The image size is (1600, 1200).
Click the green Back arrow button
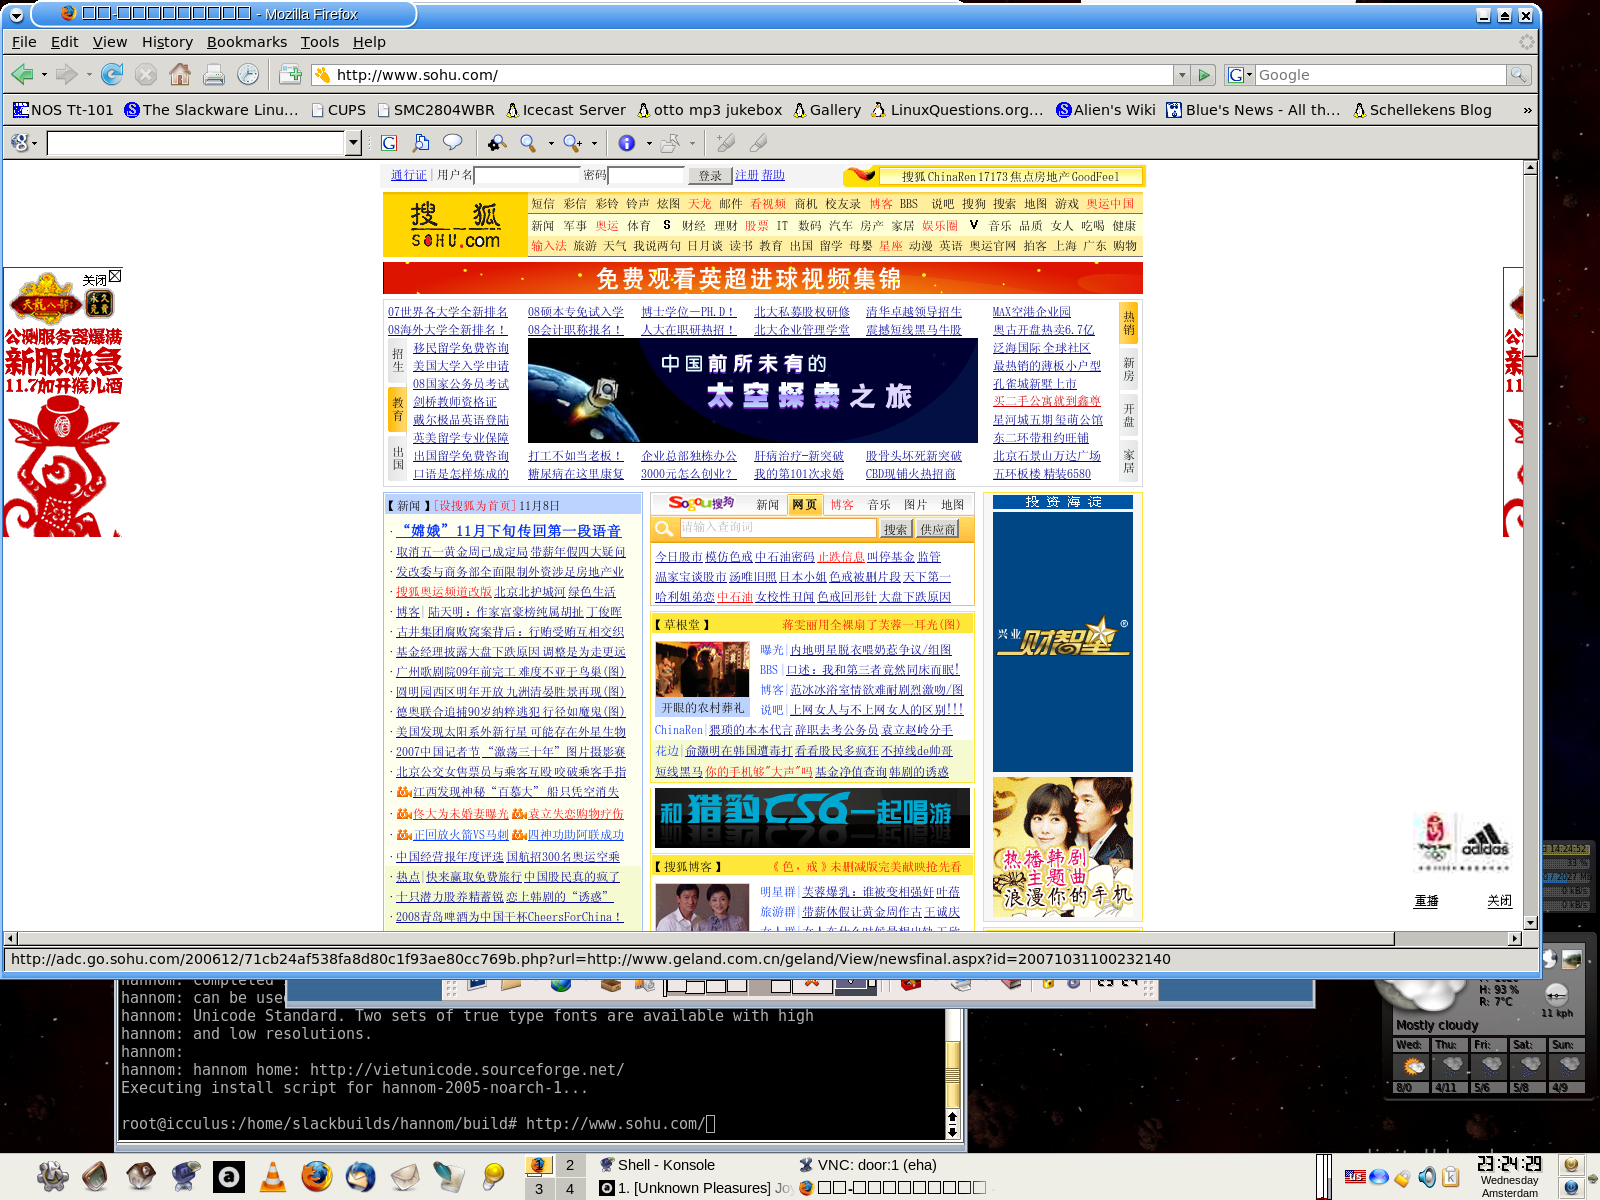coord(22,74)
